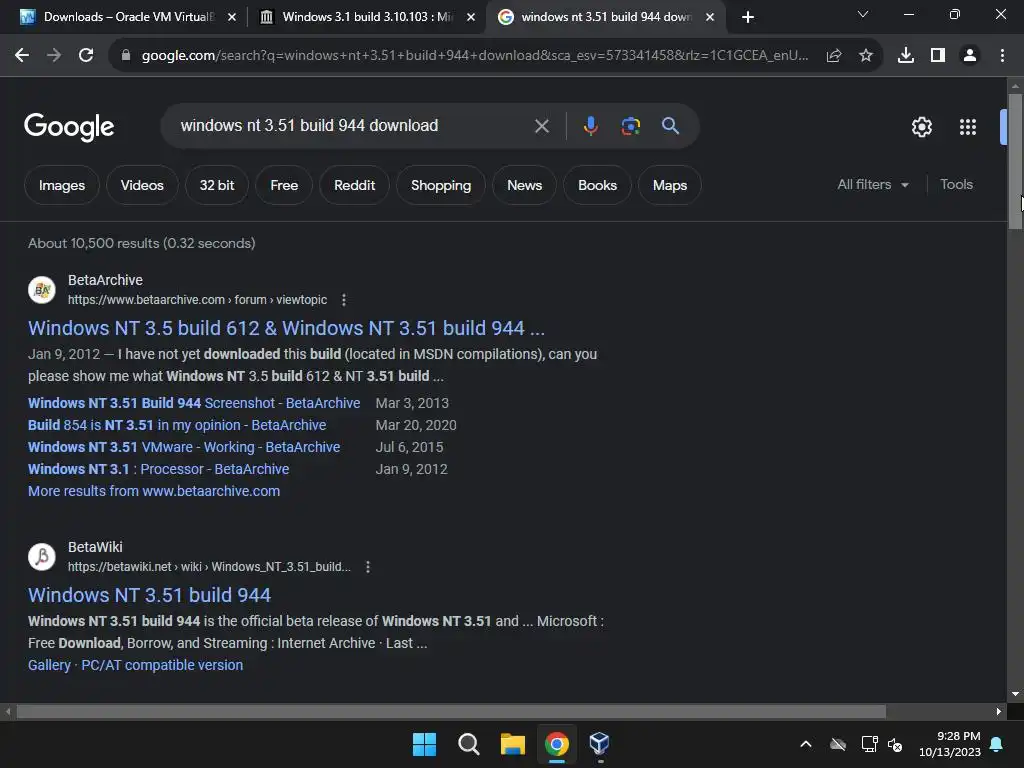Open the notifications bell in the tray
This screenshot has width=1024, height=768.
click(996, 744)
